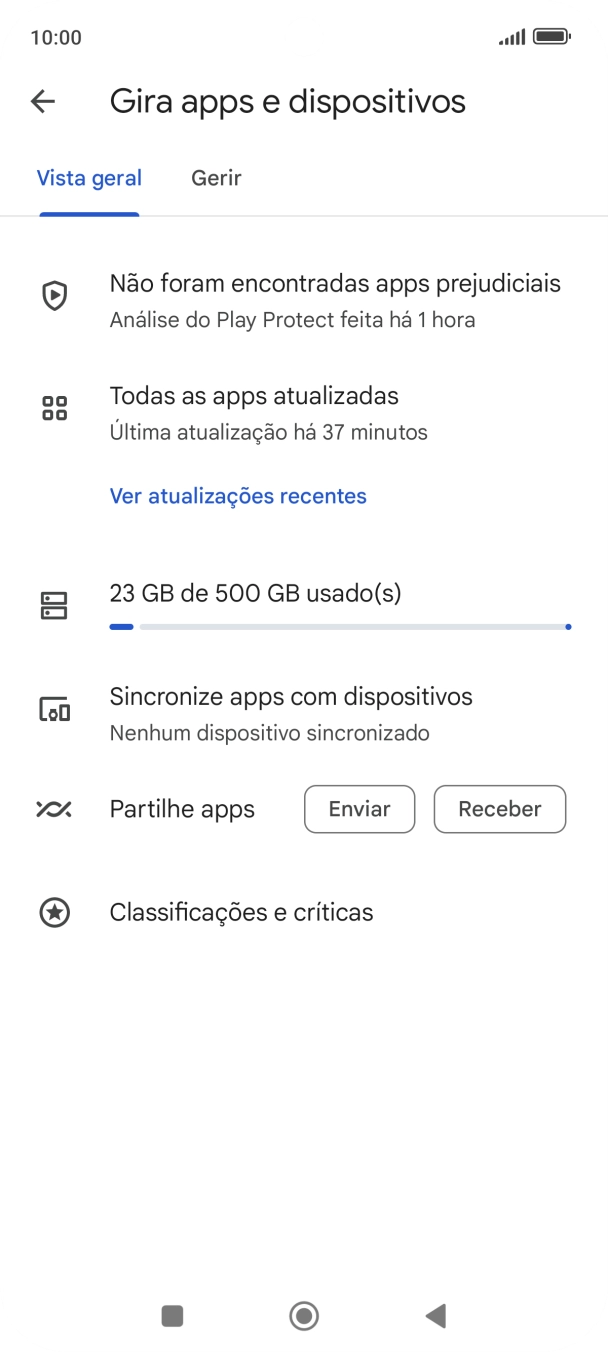Open Classificações e críticas

(x=241, y=912)
